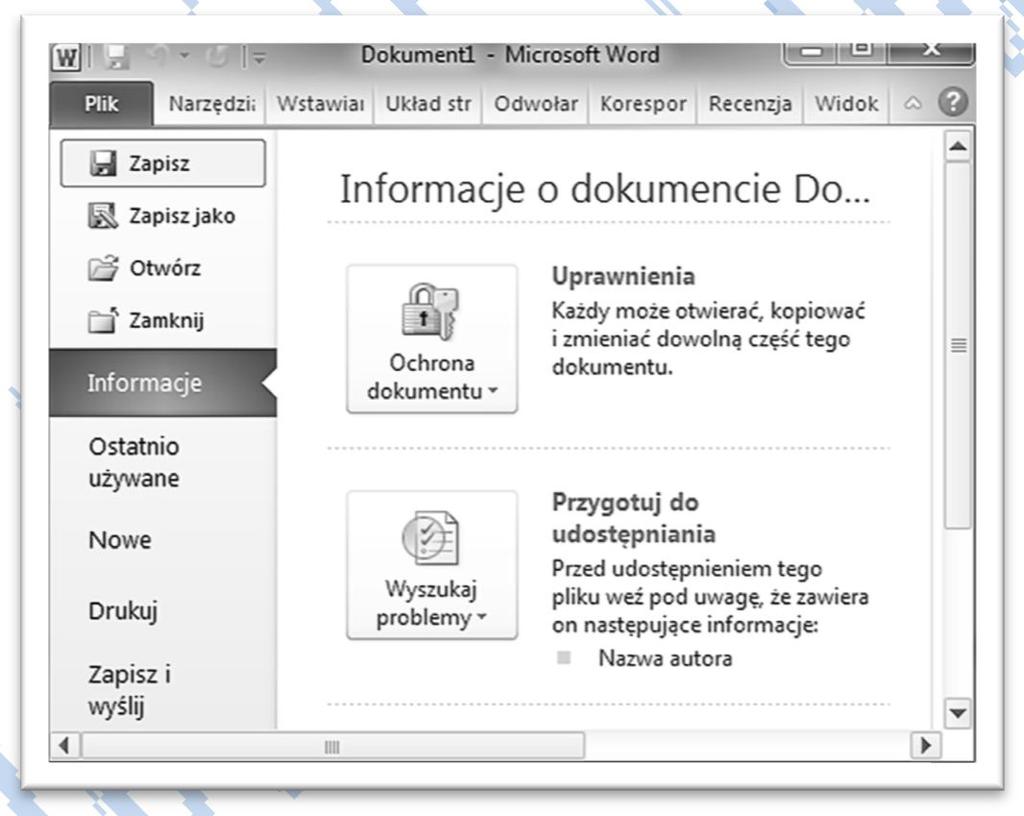The height and width of the screenshot is (816, 1024).
Task: Select the Informacje section
Action: point(163,383)
